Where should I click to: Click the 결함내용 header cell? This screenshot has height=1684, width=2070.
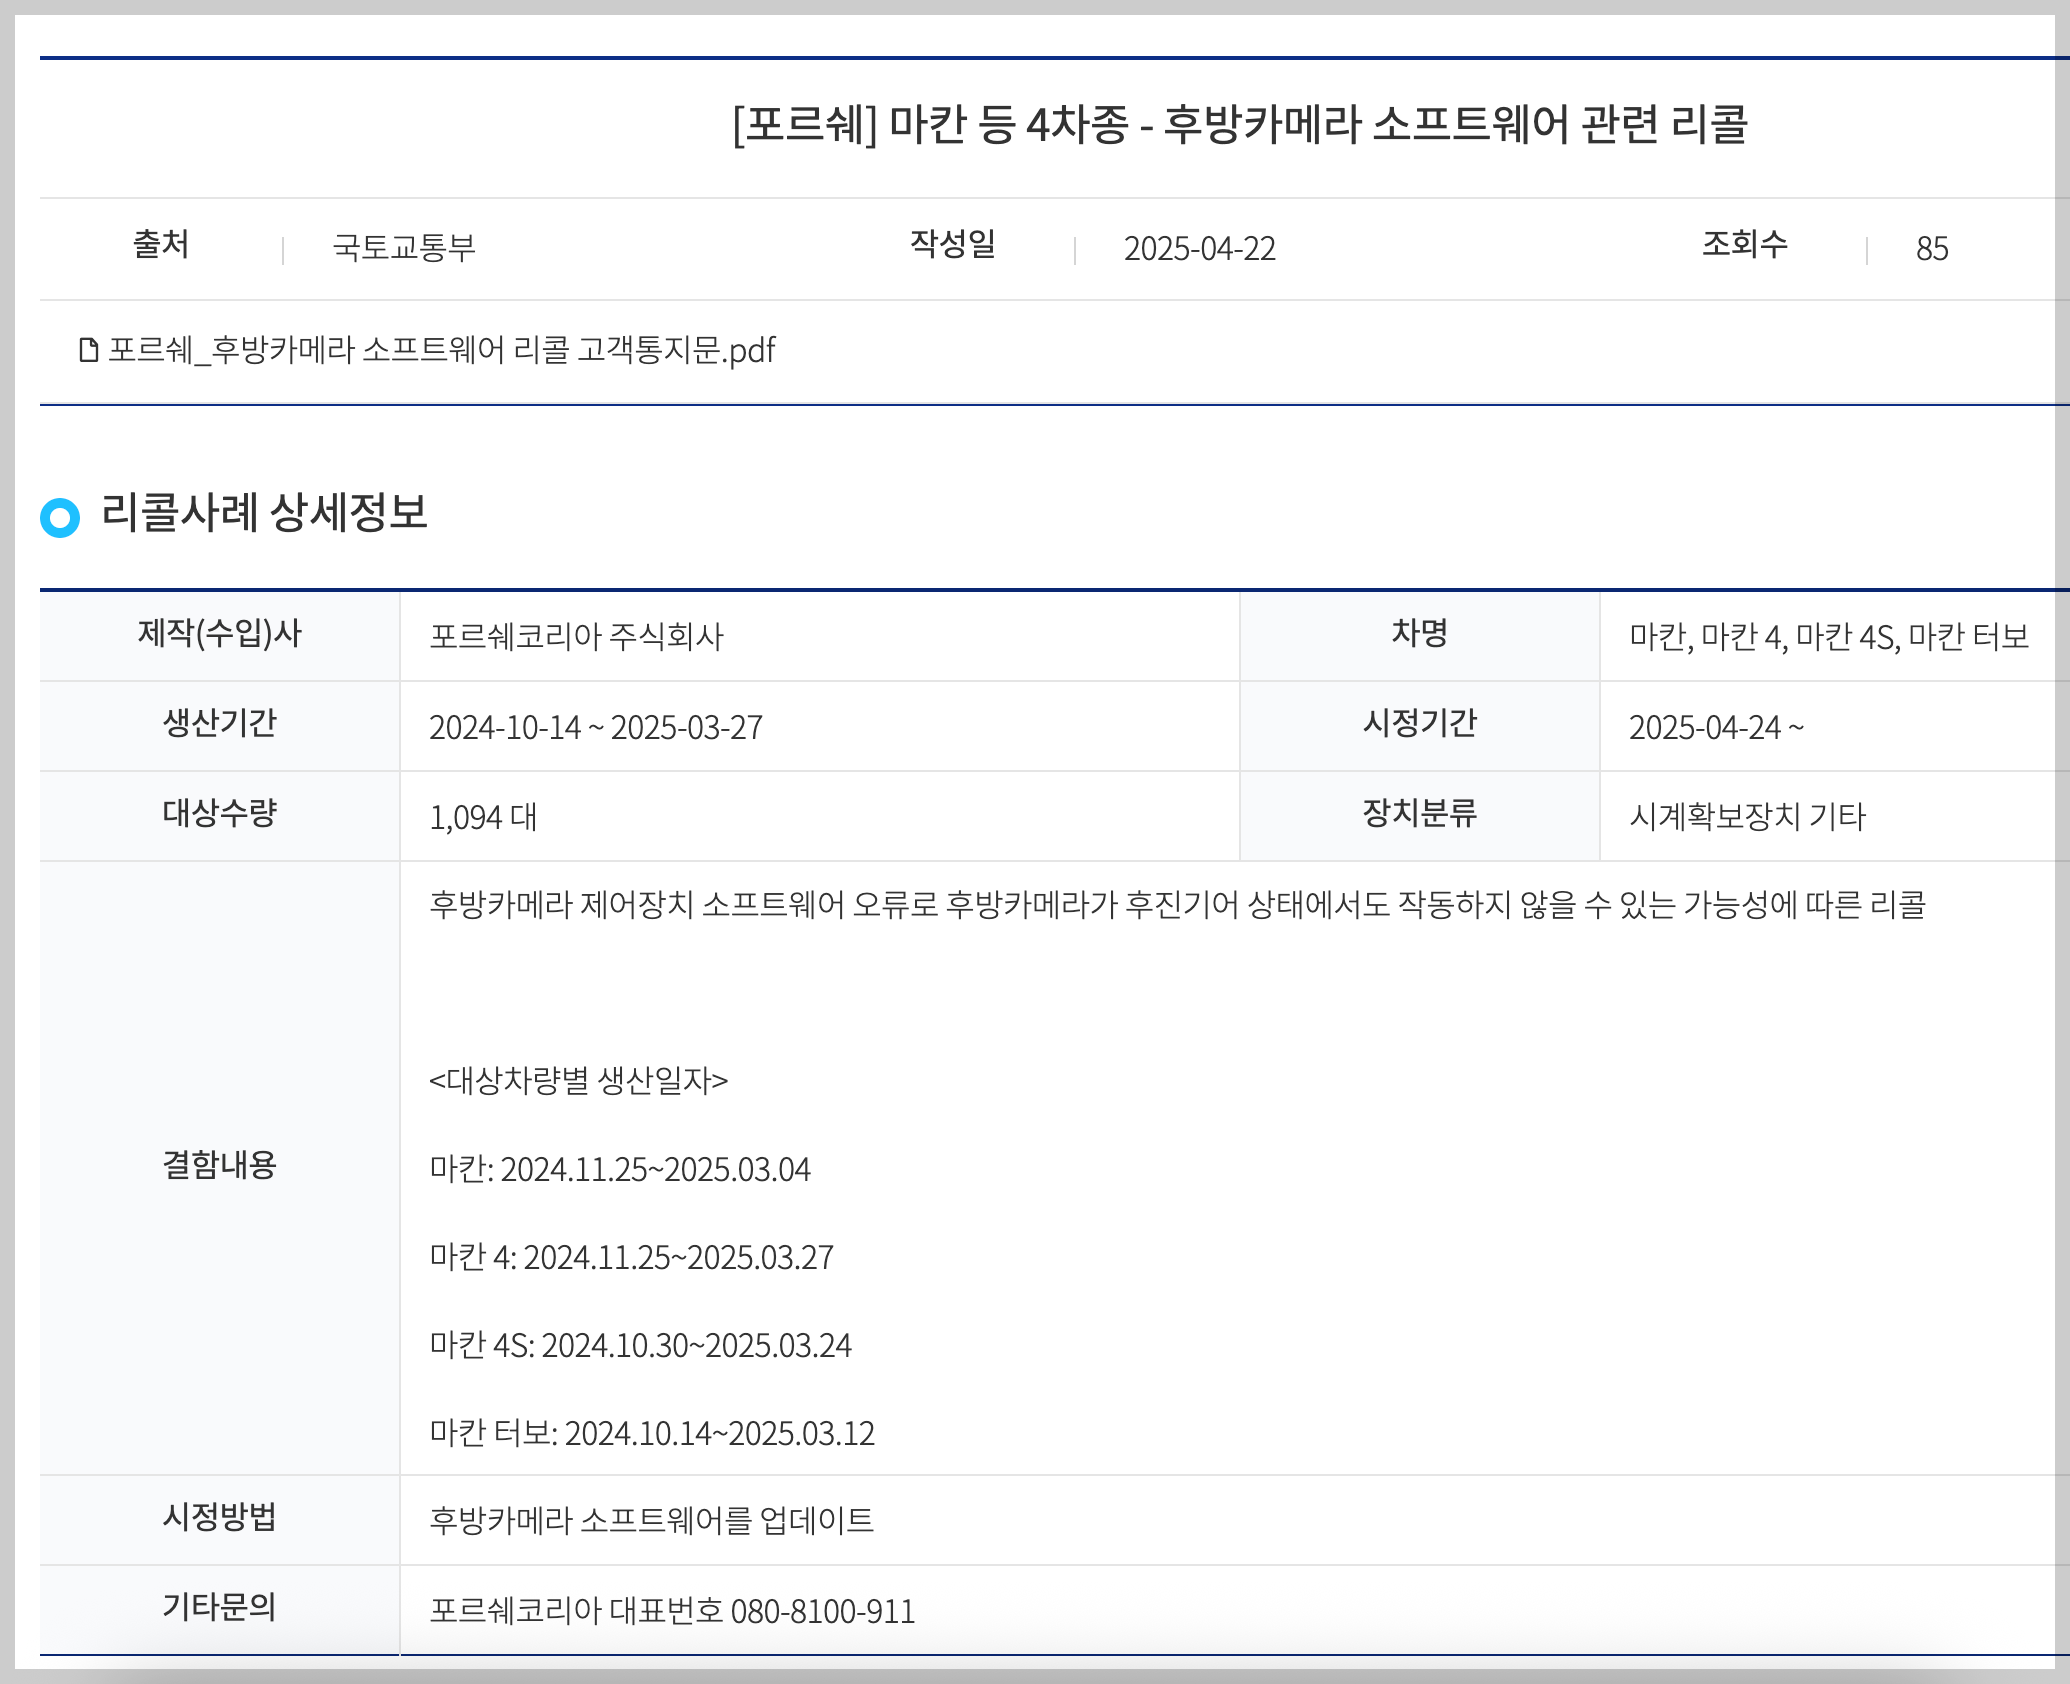tap(220, 1168)
